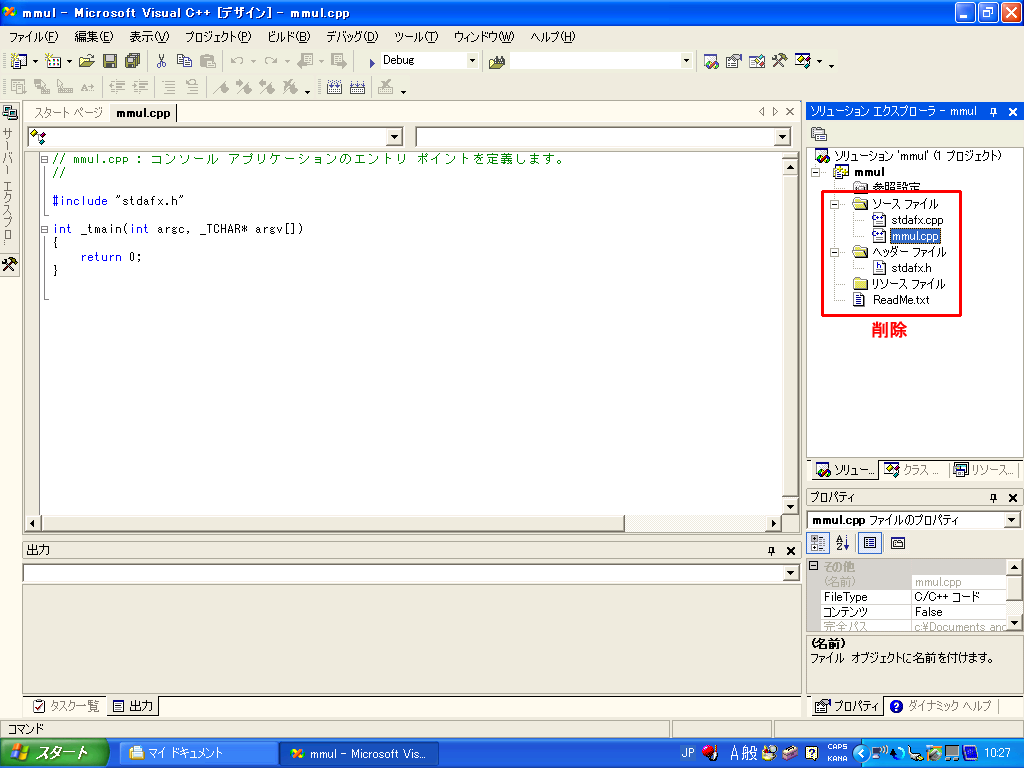Viewport: 1024px width, 768px height.
Task: Open the ファイル(F) menu
Action: [x=34, y=37]
